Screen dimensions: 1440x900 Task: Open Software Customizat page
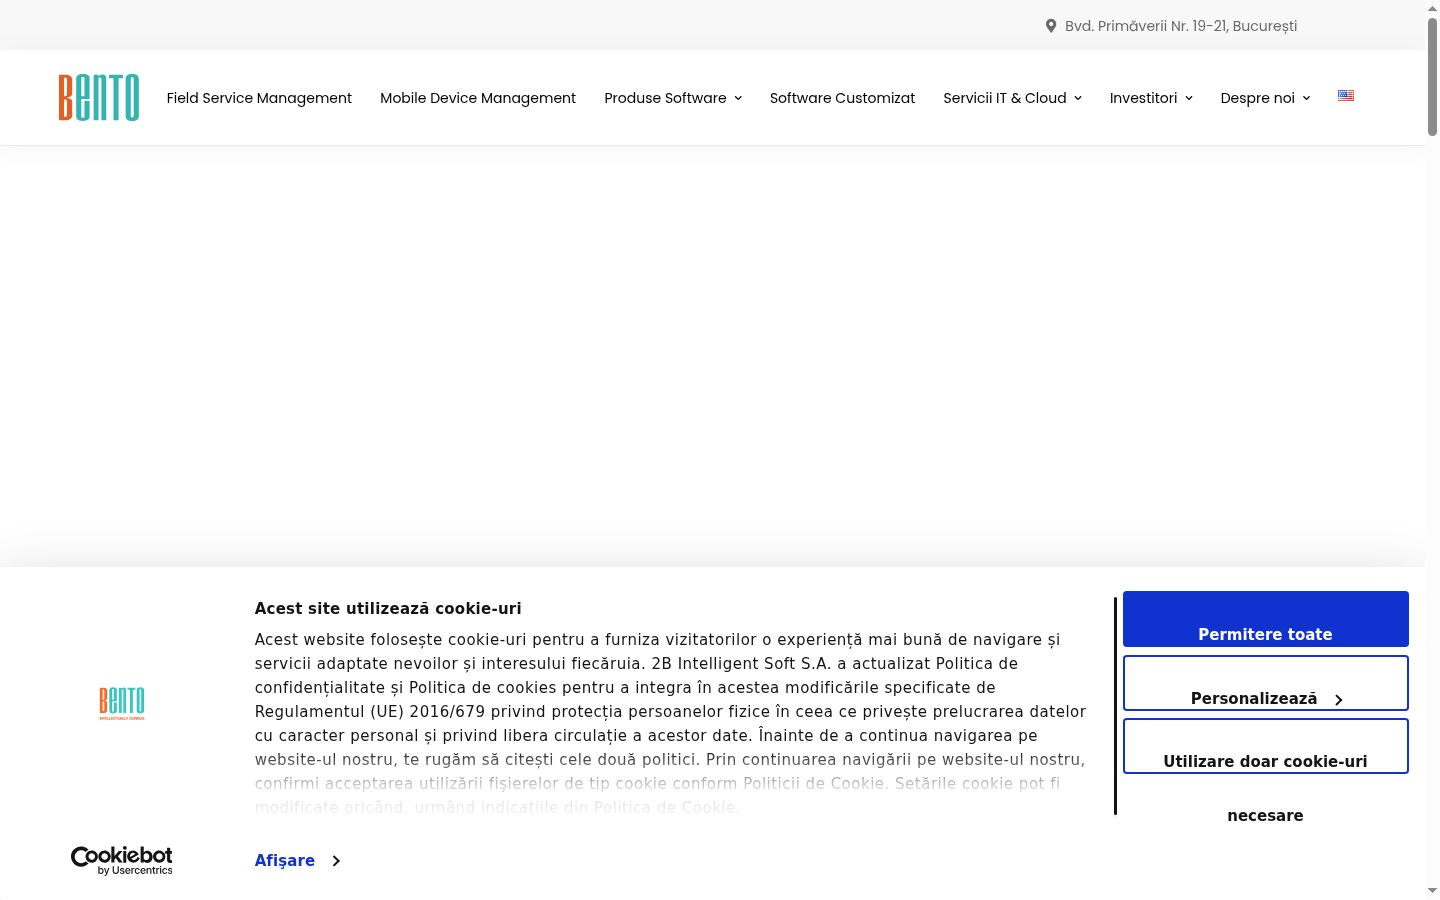coord(842,98)
